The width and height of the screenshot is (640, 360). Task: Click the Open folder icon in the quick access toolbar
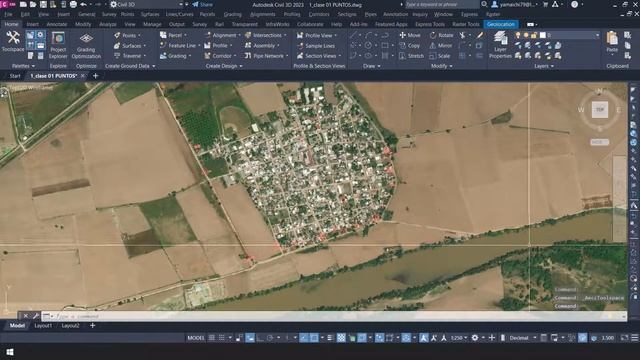click(33, 4)
